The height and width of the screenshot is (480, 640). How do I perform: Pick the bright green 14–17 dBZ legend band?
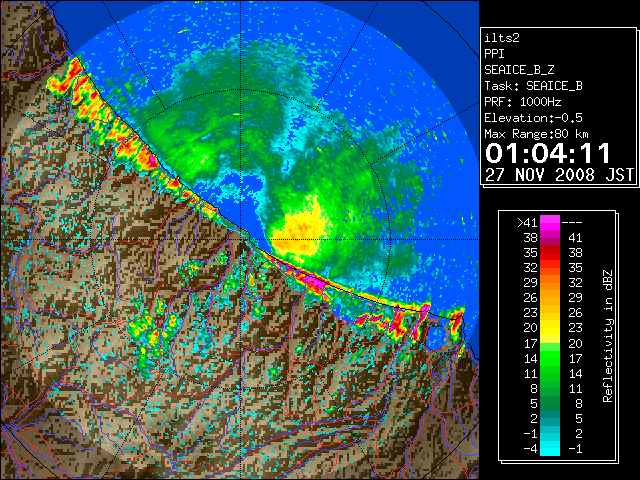[550, 358]
